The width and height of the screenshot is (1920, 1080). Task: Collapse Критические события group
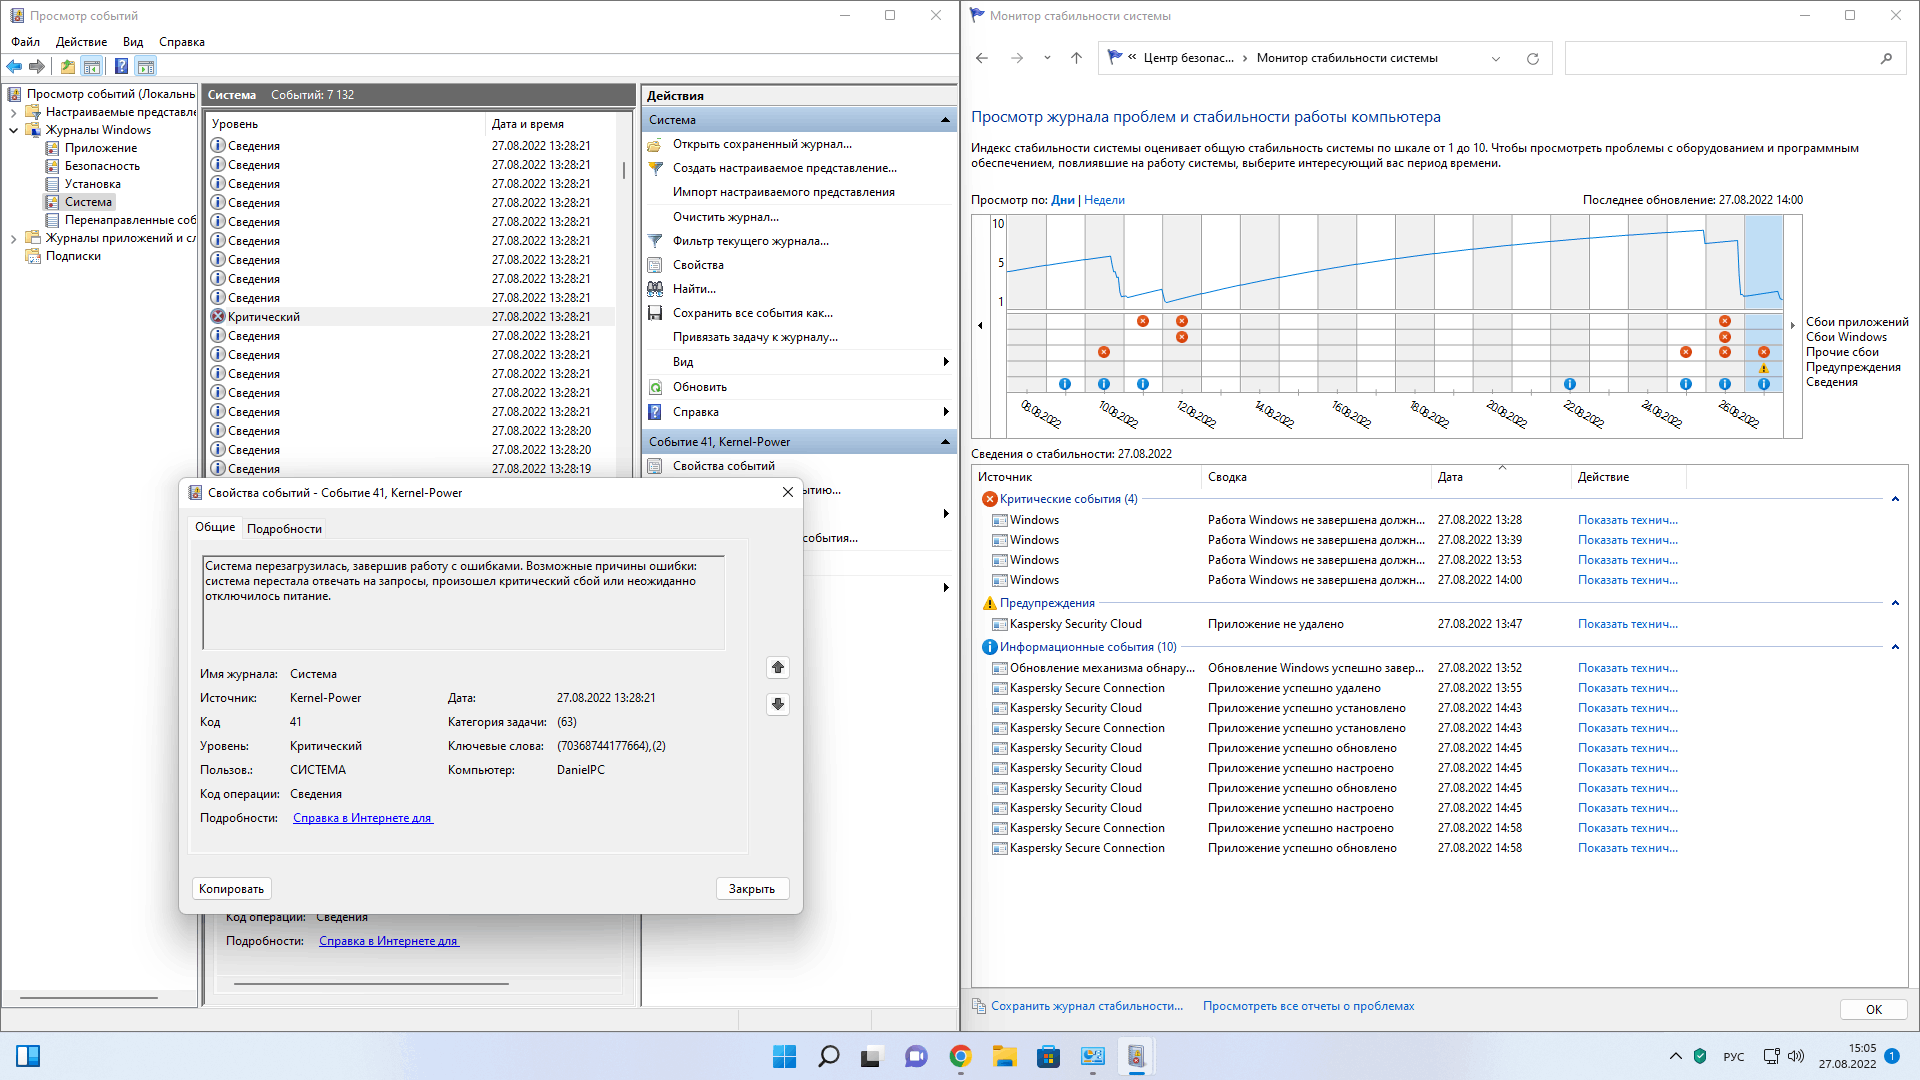(x=1895, y=499)
